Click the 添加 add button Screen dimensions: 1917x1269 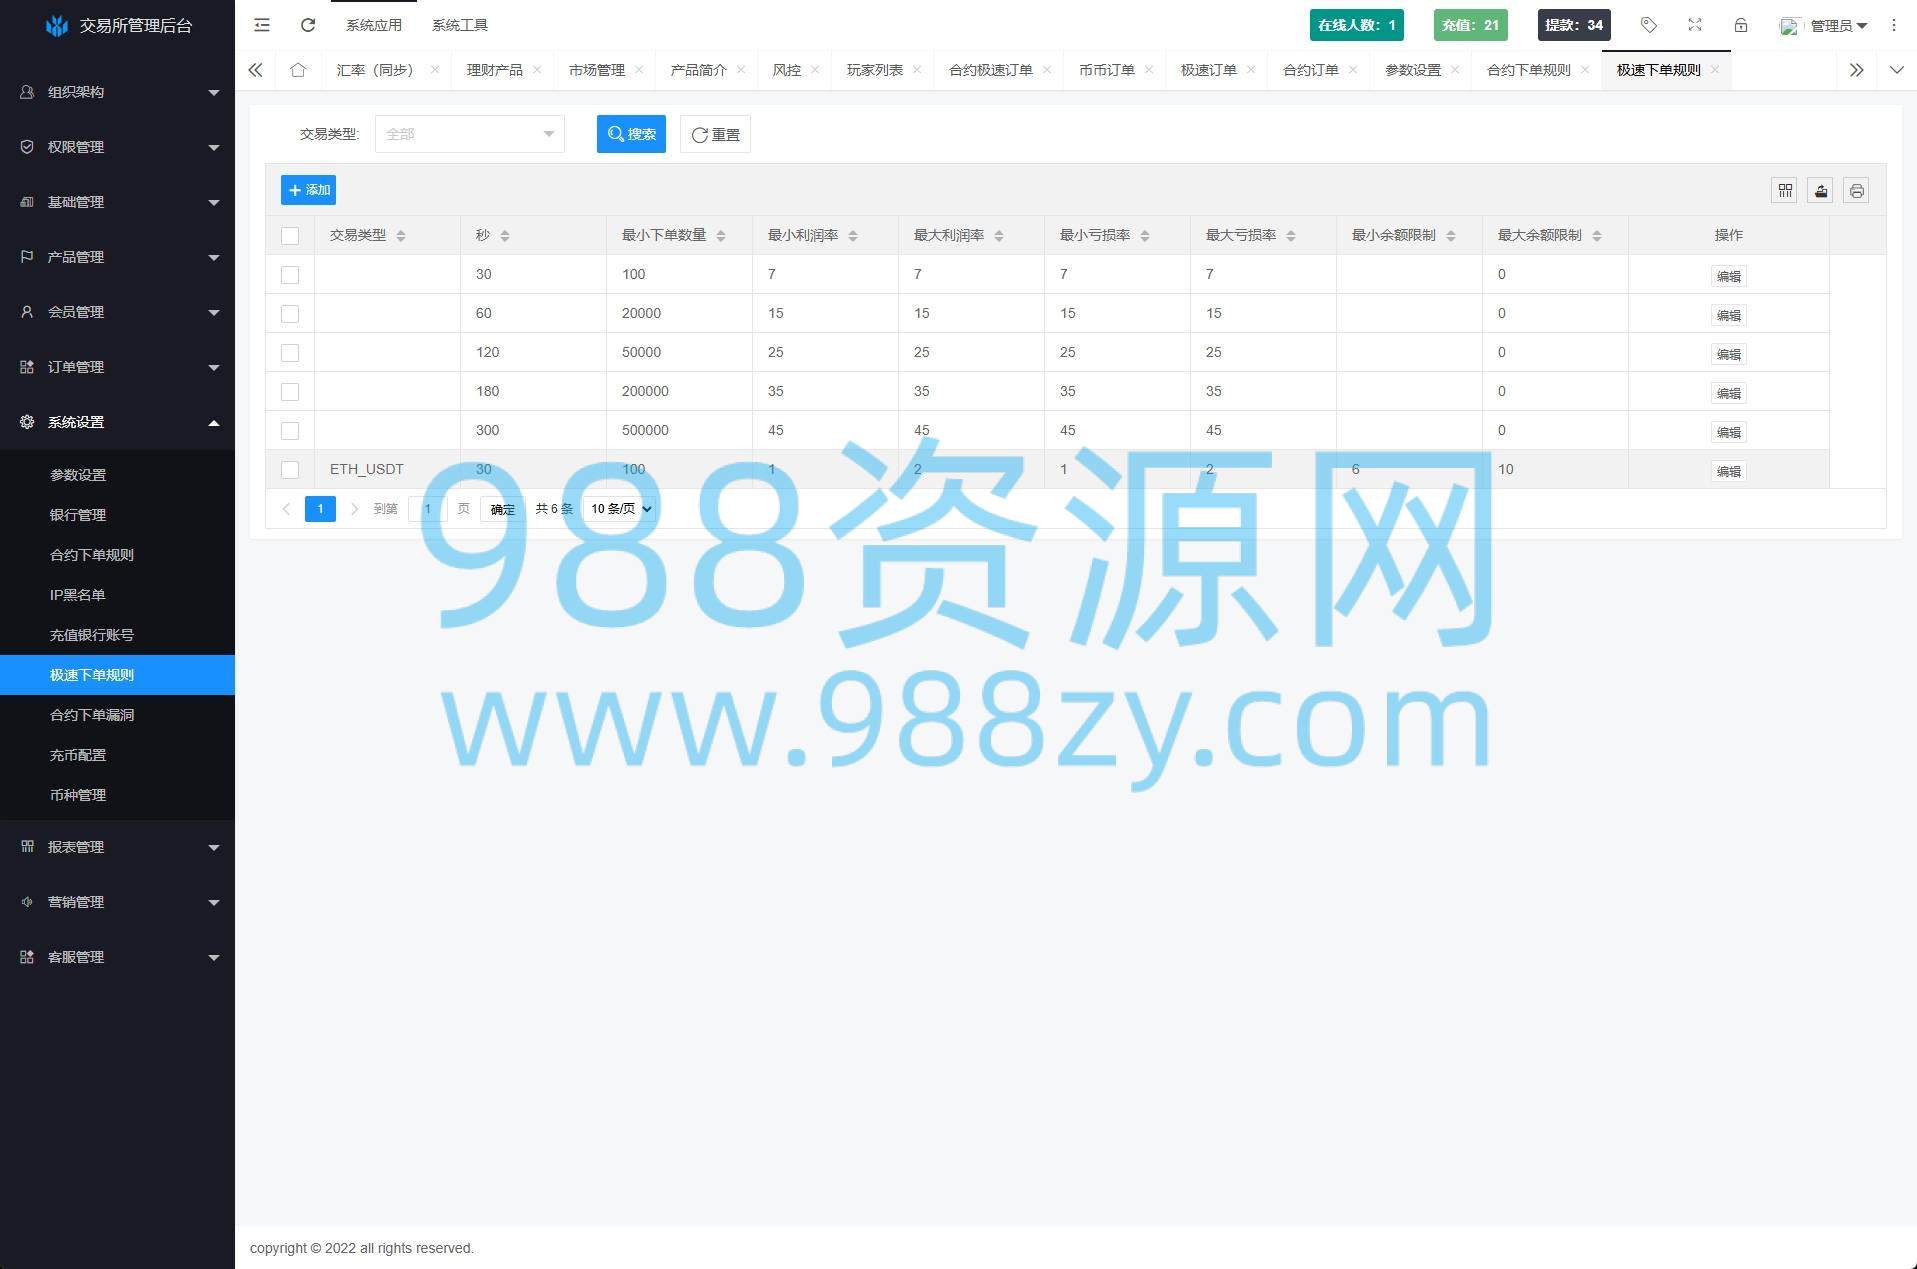tap(308, 190)
